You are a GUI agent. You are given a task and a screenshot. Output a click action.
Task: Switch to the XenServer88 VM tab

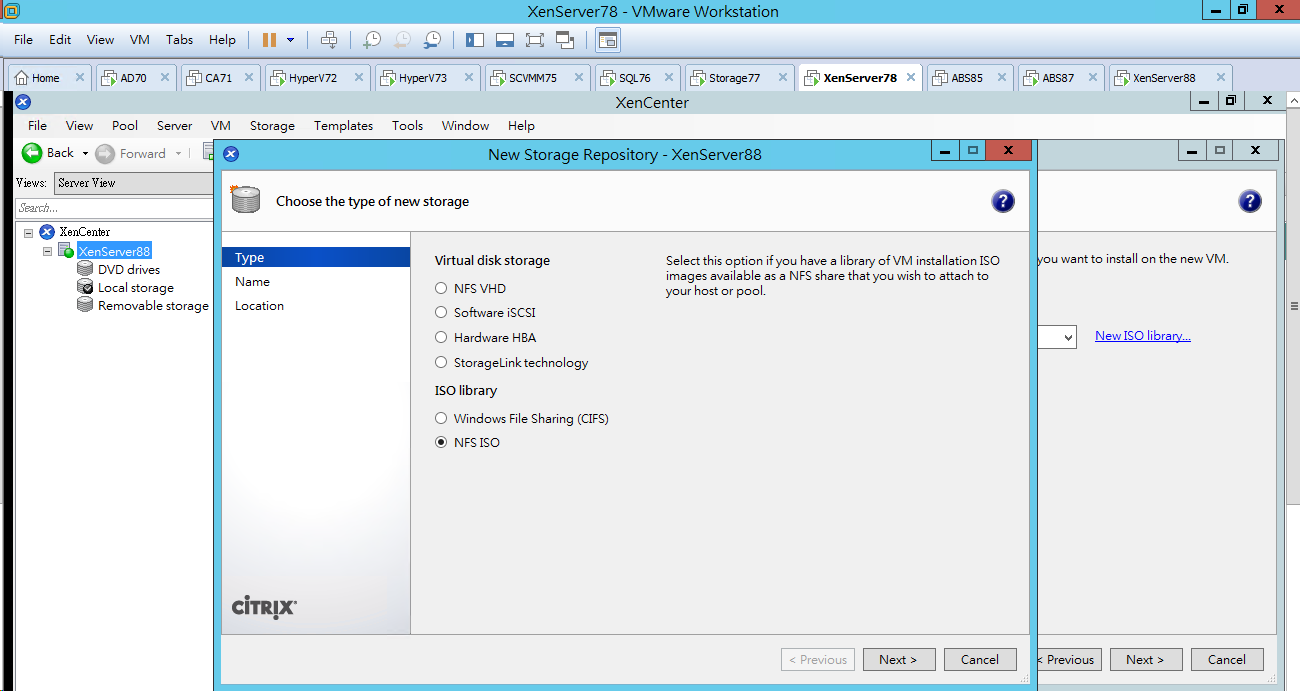(x=1164, y=78)
